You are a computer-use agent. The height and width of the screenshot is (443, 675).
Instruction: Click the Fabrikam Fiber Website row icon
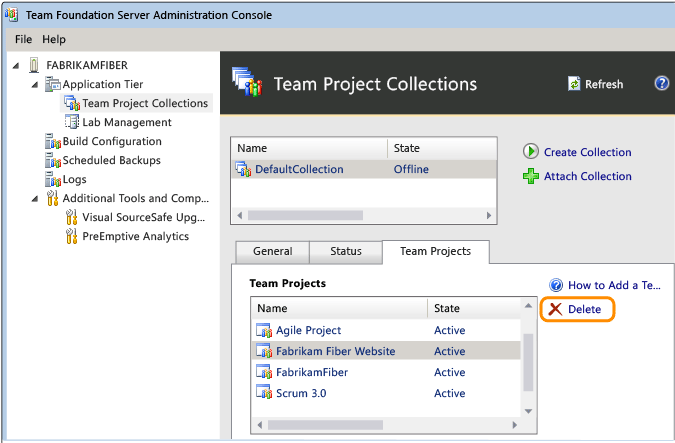click(x=264, y=351)
